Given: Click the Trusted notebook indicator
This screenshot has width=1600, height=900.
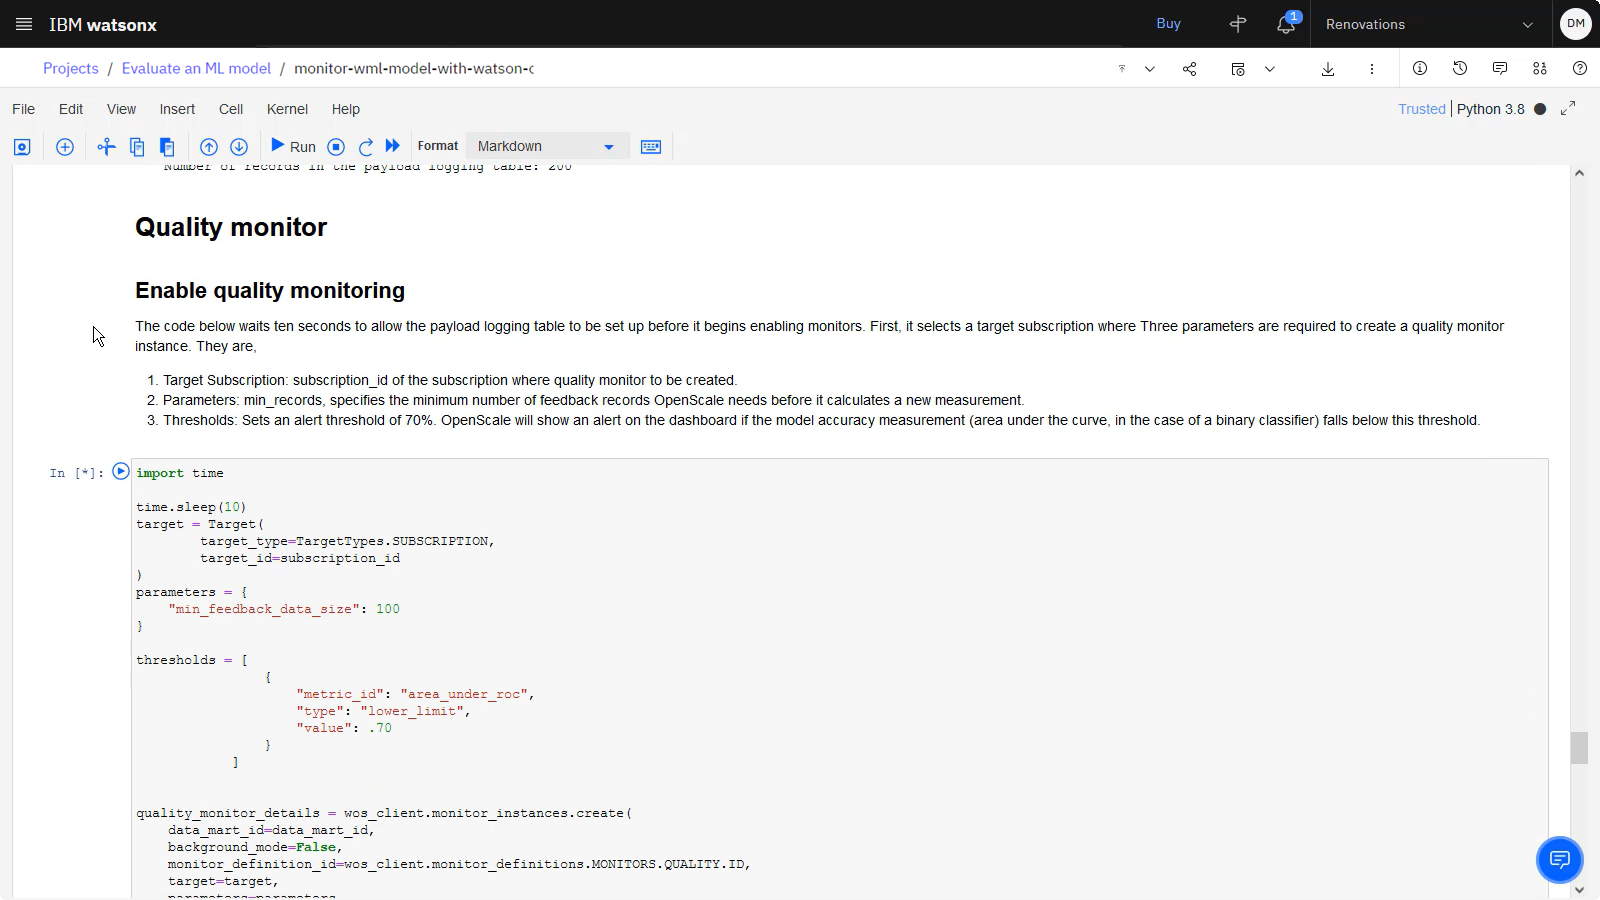Looking at the screenshot, I should (x=1422, y=109).
